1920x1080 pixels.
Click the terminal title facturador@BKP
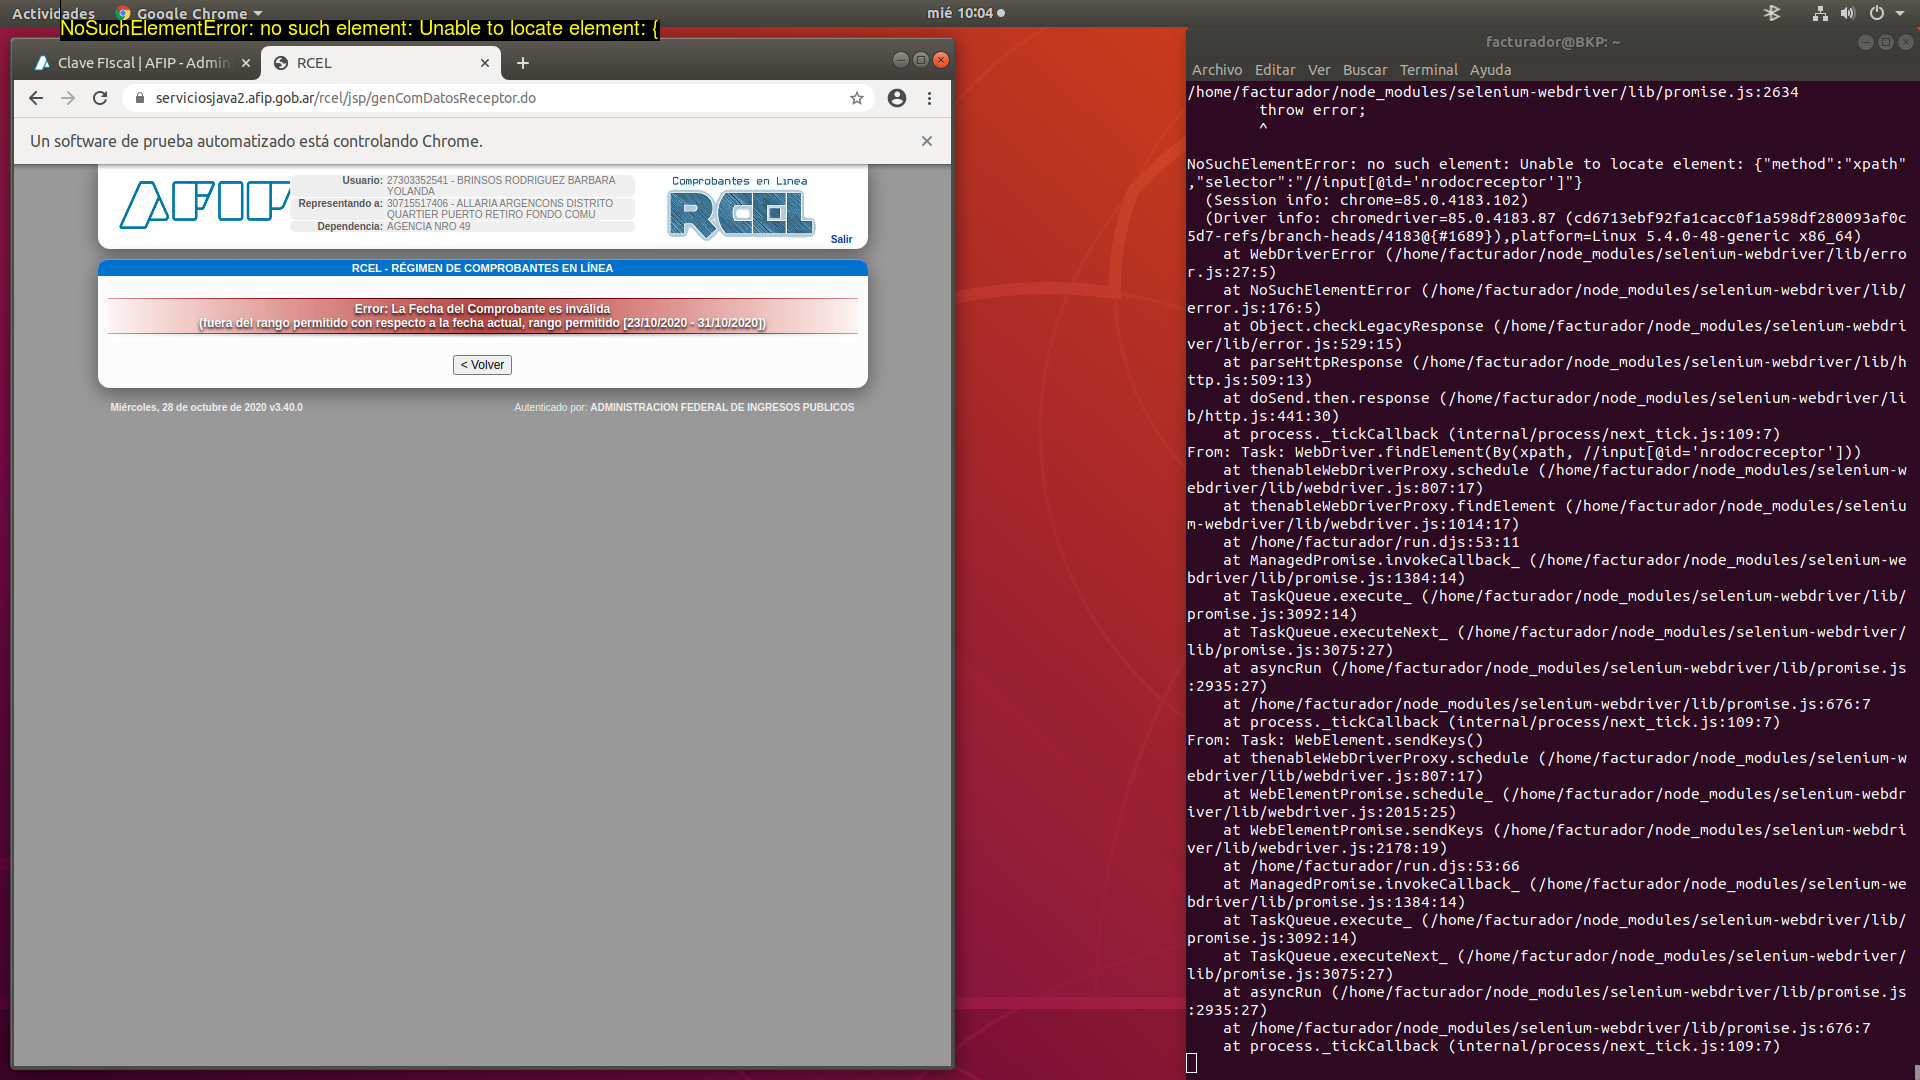(1552, 42)
